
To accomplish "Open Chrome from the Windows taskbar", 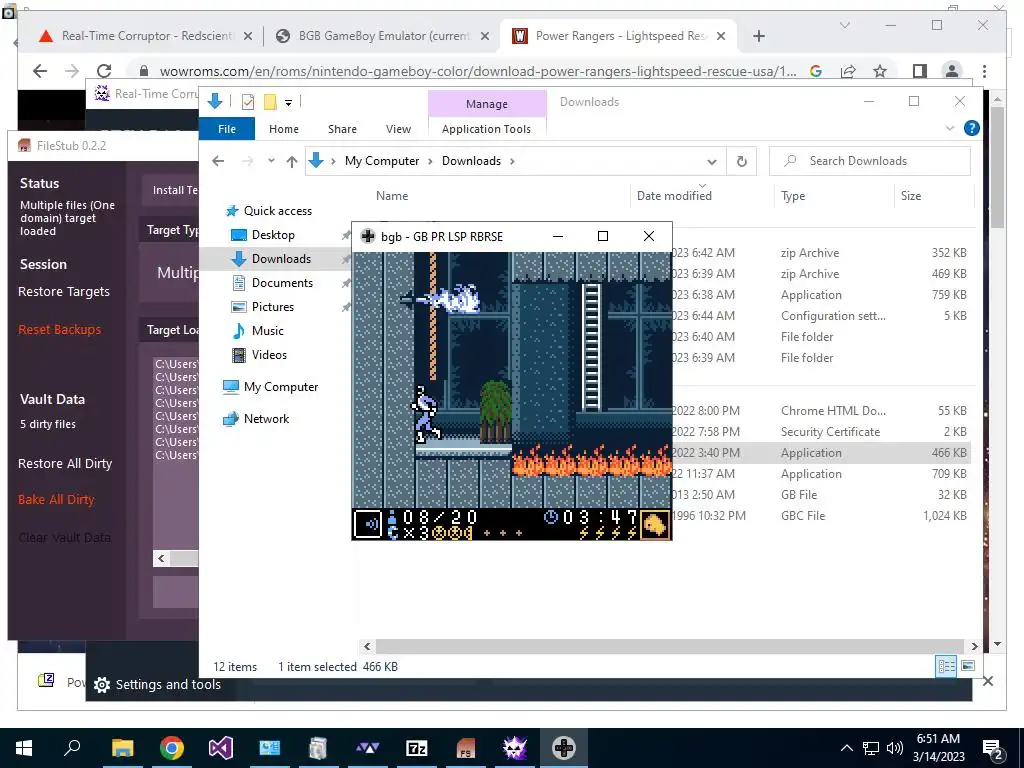I will pyautogui.click(x=172, y=748).
